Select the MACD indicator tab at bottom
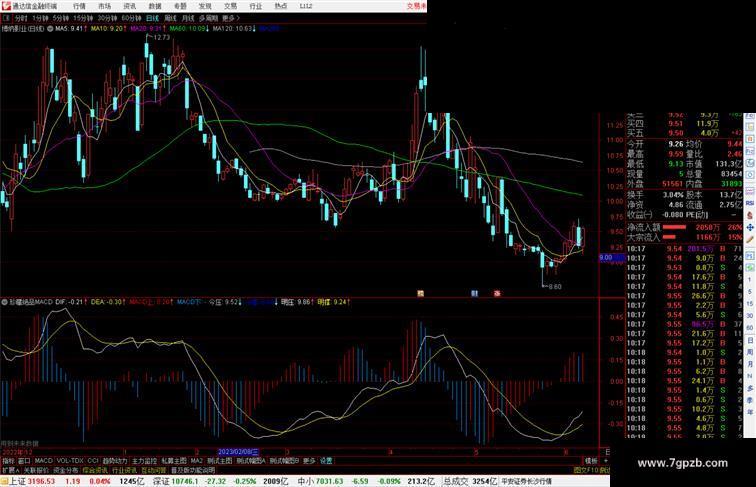Image resolution: width=756 pixels, height=487 pixels. pos(43,461)
